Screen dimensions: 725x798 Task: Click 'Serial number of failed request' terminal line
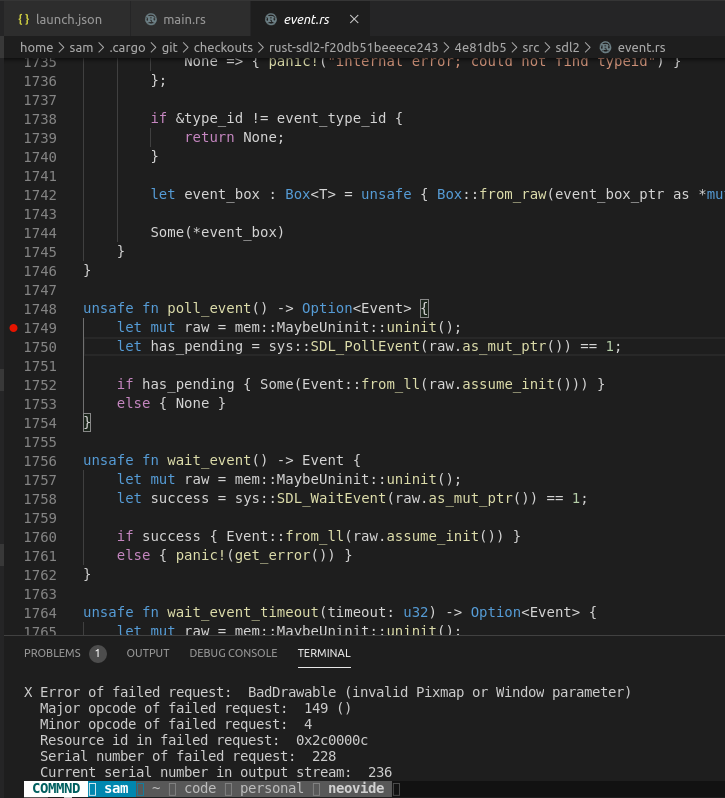[x=188, y=756]
